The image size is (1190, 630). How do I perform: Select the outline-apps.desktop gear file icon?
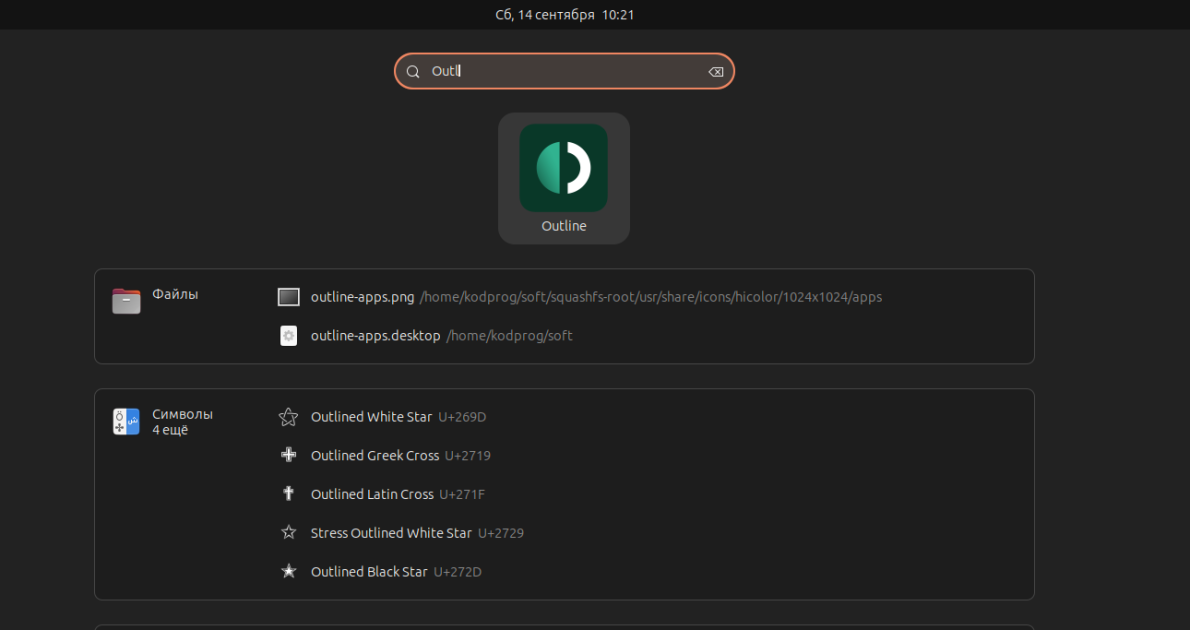(x=288, y=335)
